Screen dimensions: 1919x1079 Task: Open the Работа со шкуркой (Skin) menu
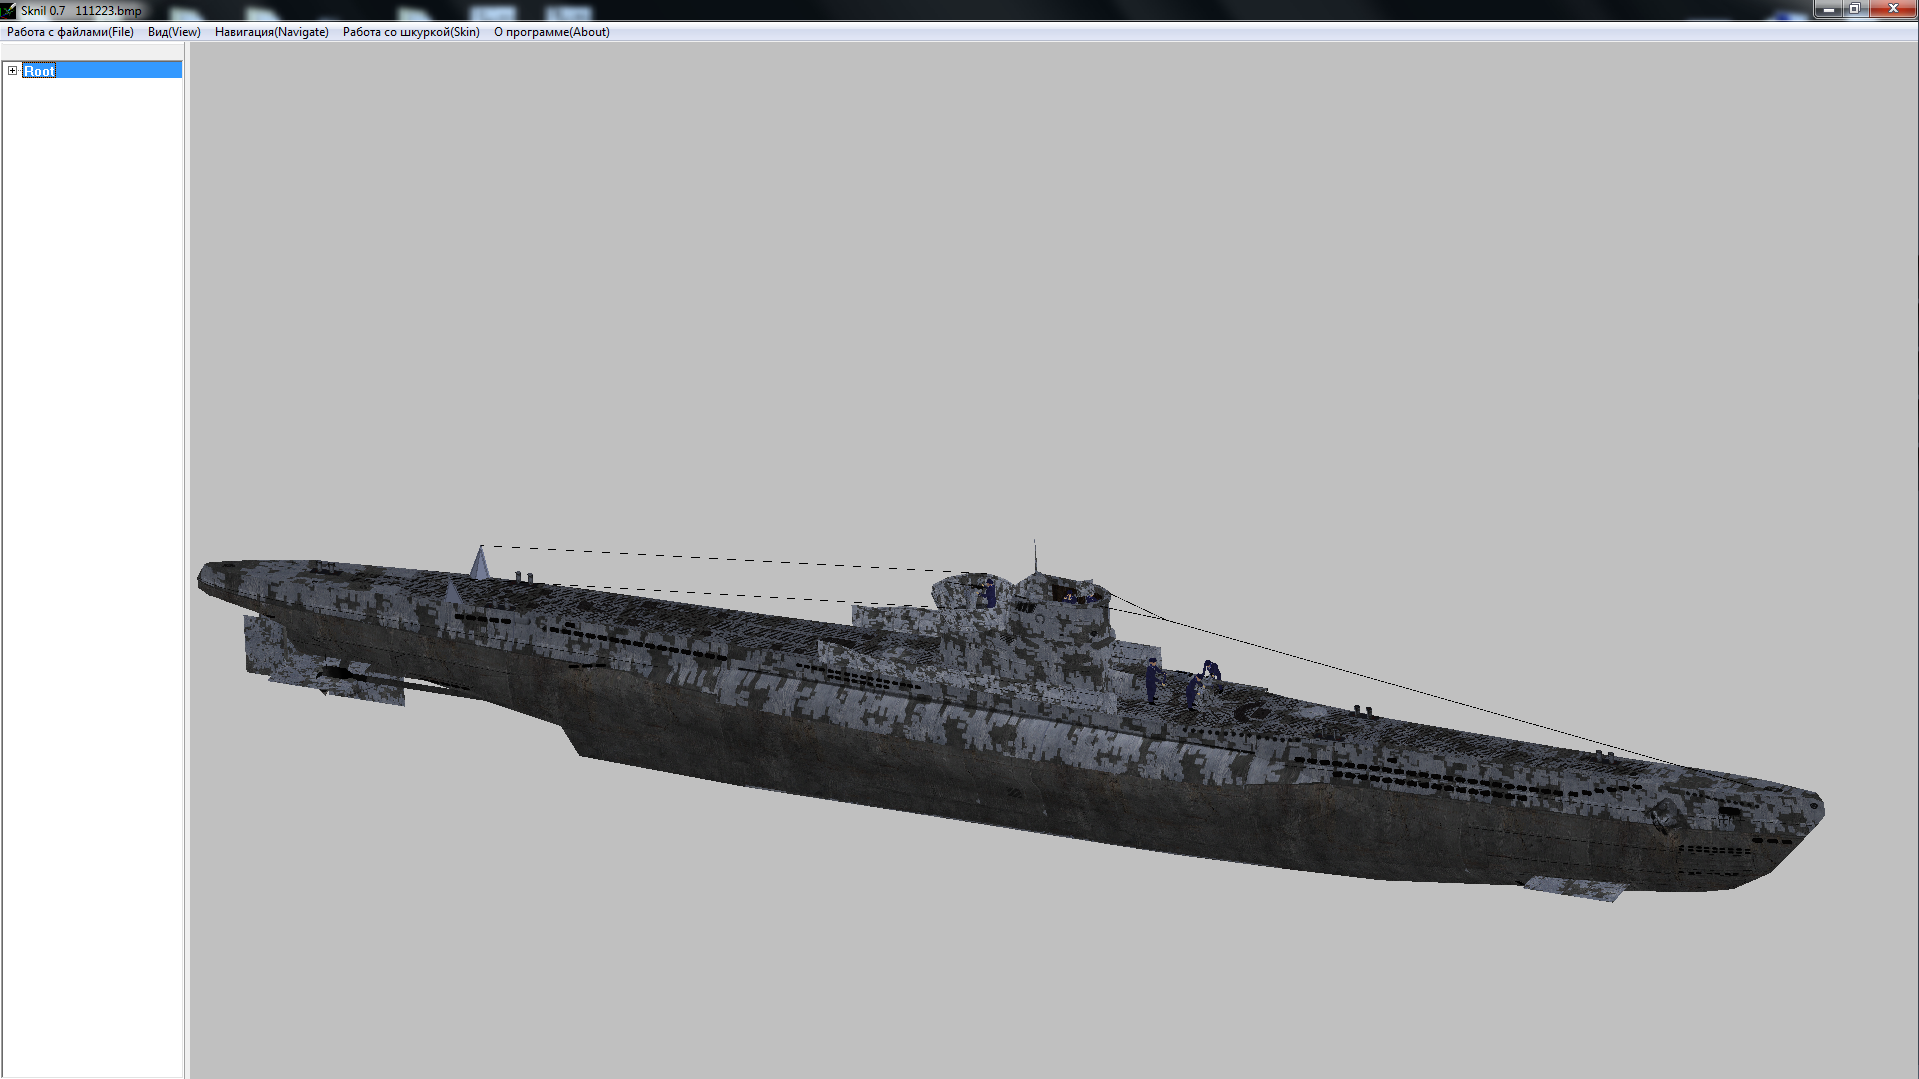(x=411, y=32)
